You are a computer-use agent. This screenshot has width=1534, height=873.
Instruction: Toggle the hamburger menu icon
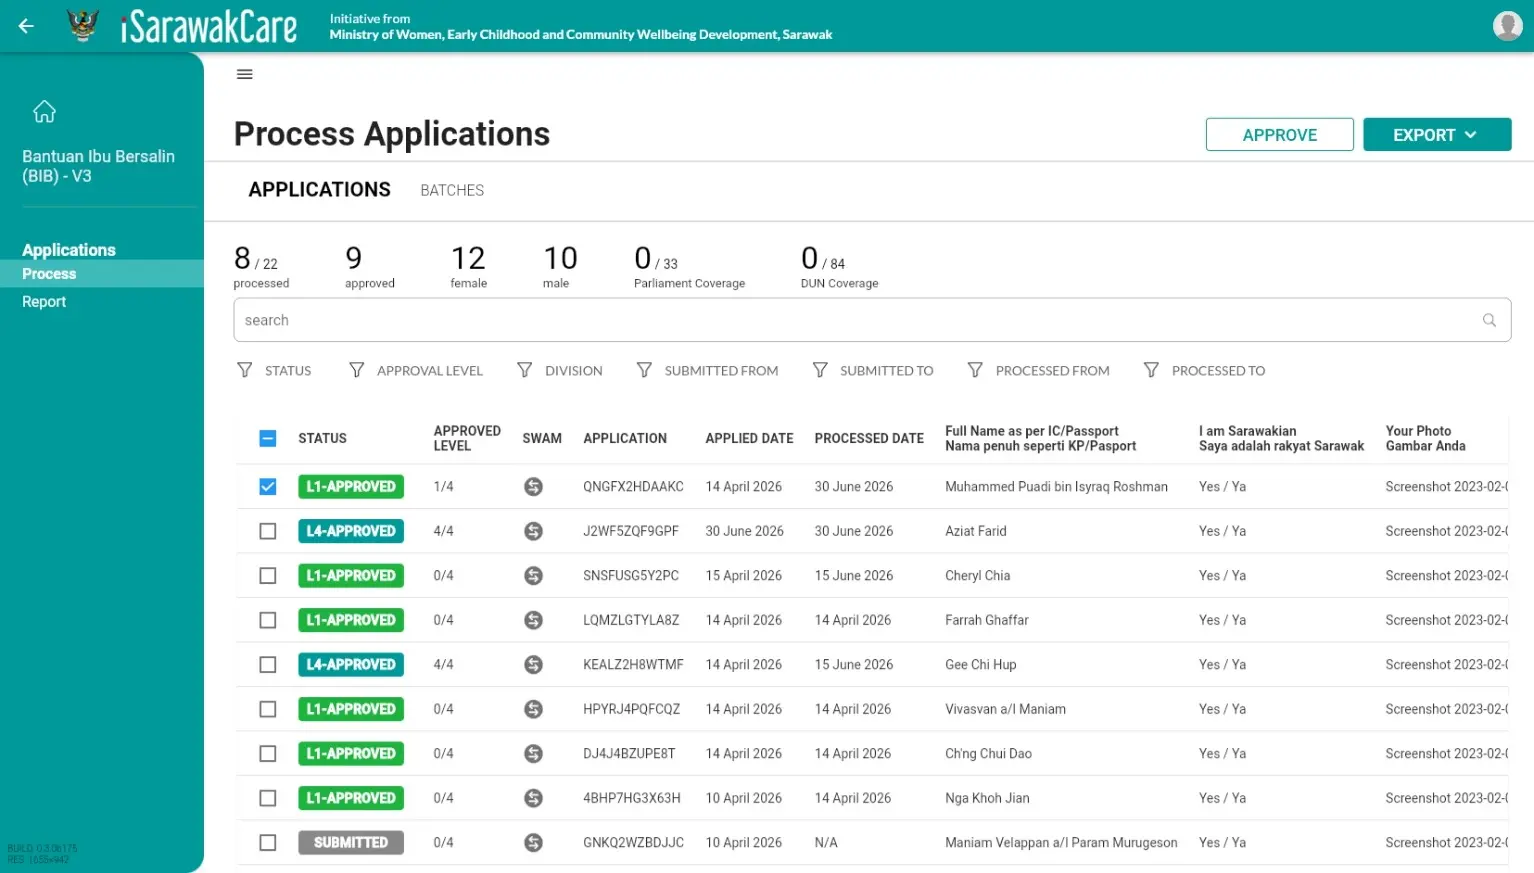244,74
